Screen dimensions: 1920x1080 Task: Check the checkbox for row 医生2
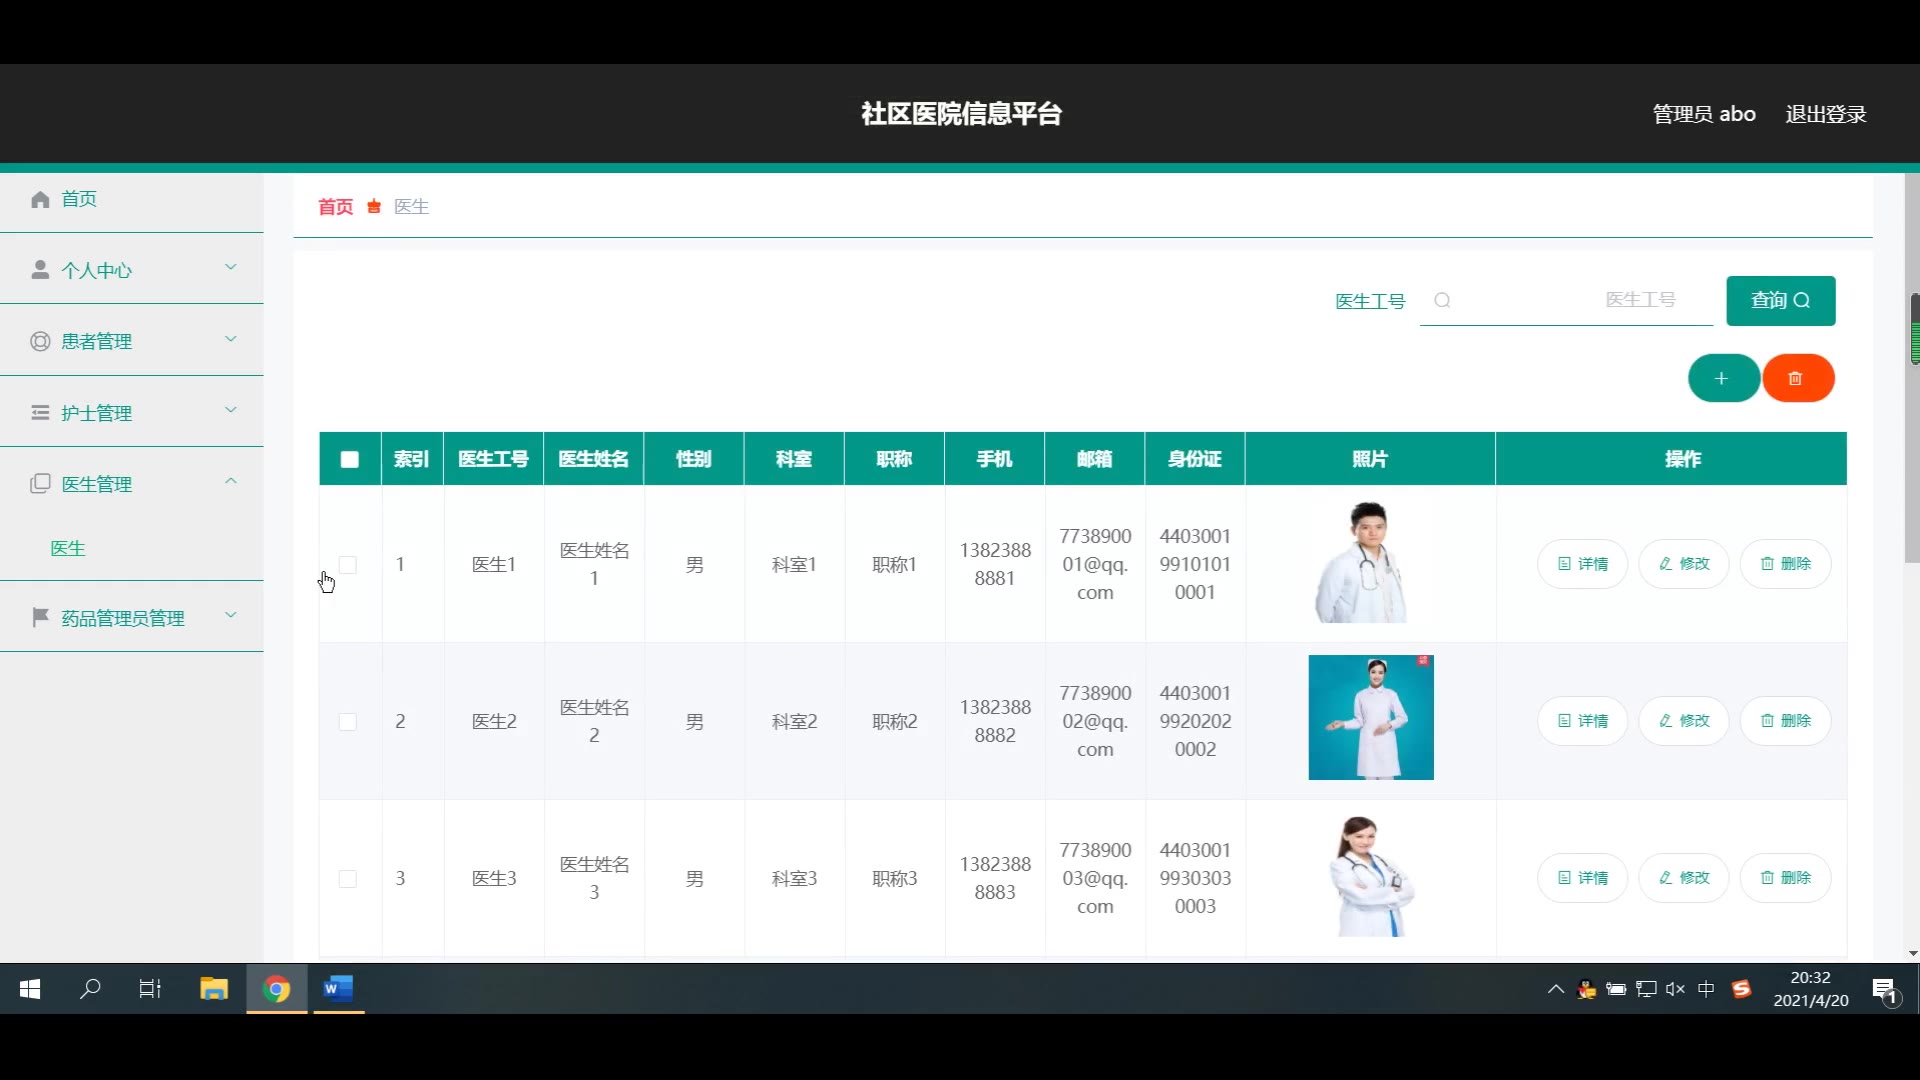pyautogui.click(x=348, y=721)
